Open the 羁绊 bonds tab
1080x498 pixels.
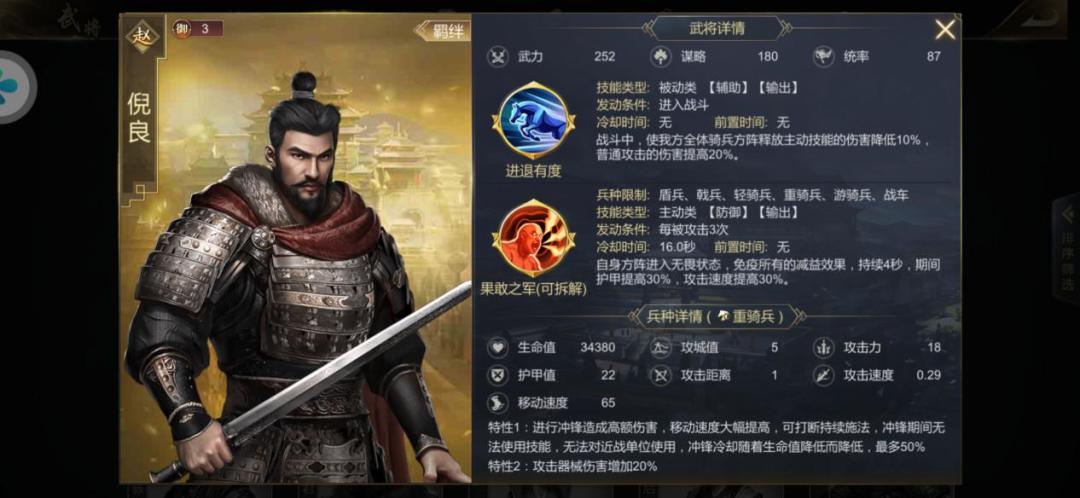click(443, 32)
